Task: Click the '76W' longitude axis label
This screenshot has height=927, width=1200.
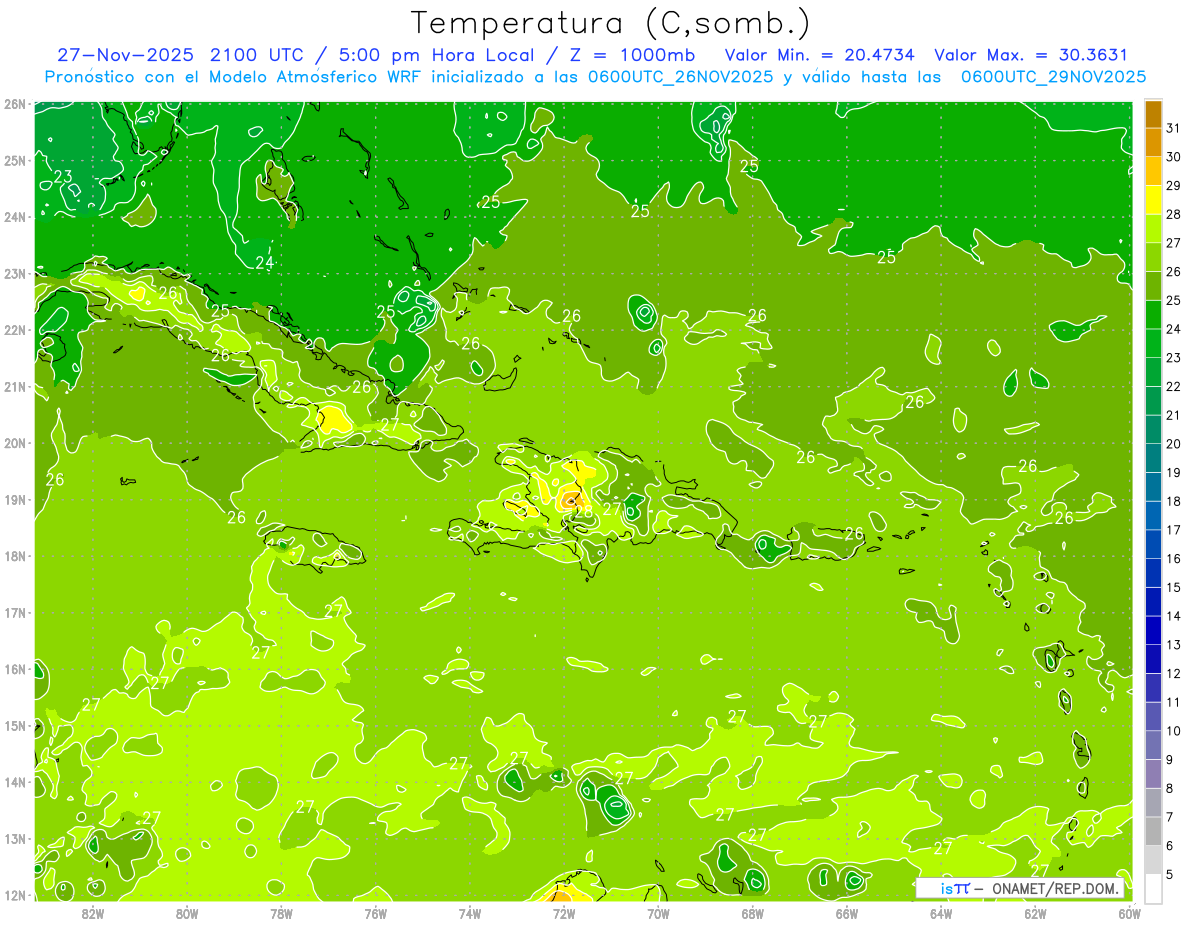Action: click(x=375, y=912)
